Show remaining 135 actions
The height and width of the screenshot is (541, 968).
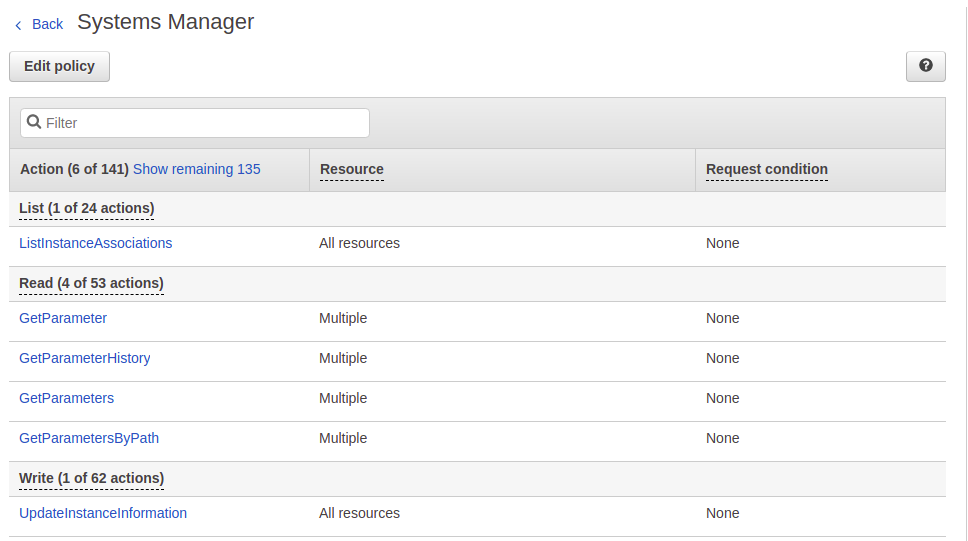pos(196,169)
